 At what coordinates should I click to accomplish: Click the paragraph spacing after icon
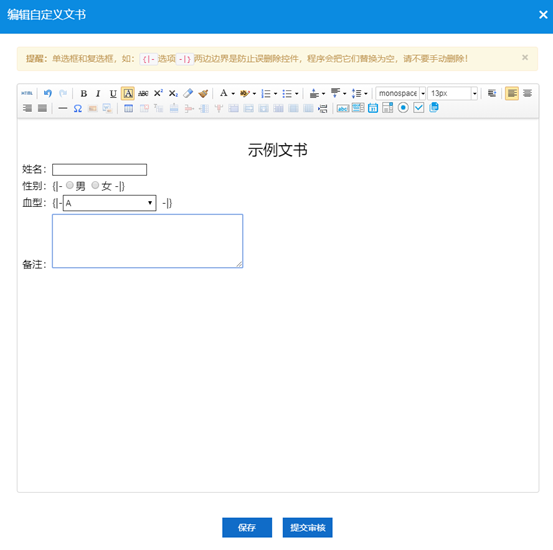click(335, 93)
